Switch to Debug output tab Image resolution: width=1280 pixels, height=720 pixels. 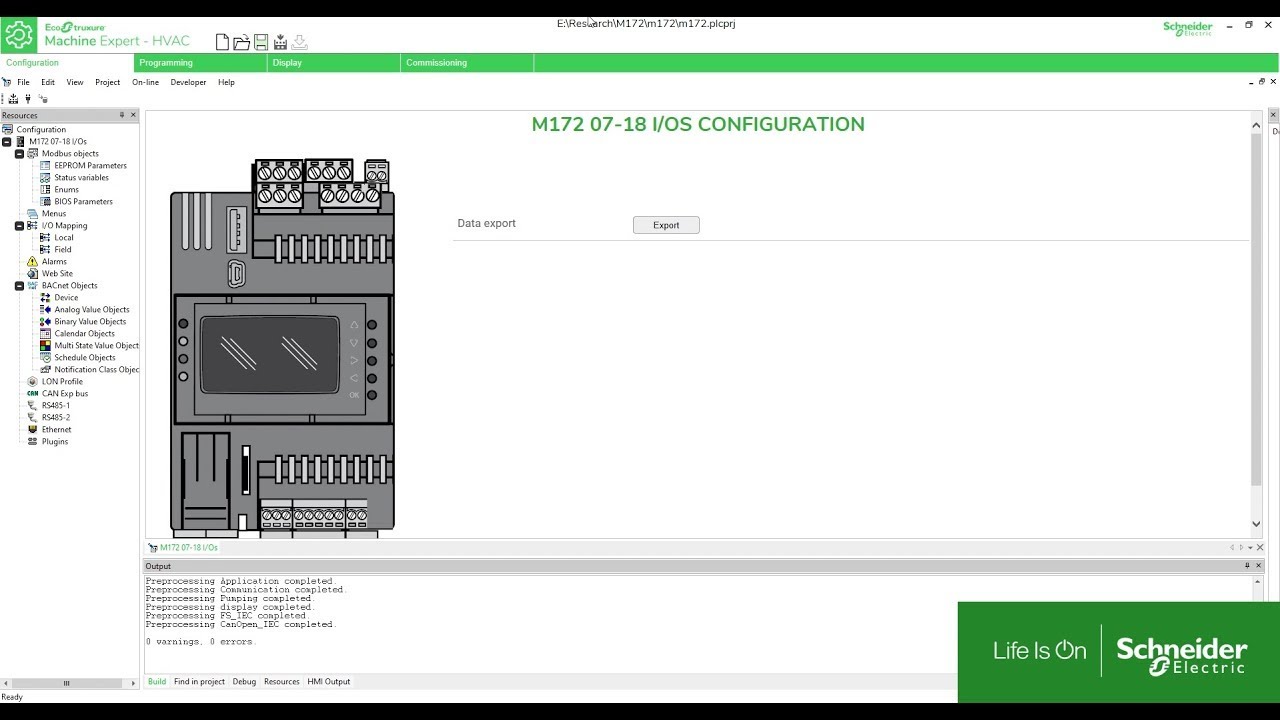pyautogui.click(x=244, y=682)
